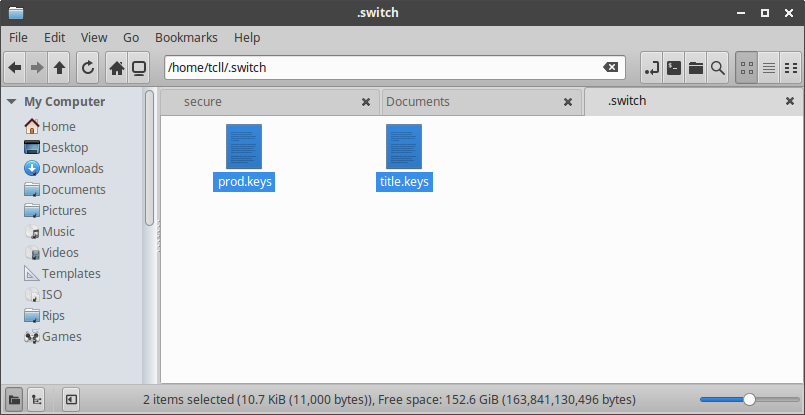This screenshot has height=415, width=805.
Task: Go up to the parent folder
Action: 59,67
